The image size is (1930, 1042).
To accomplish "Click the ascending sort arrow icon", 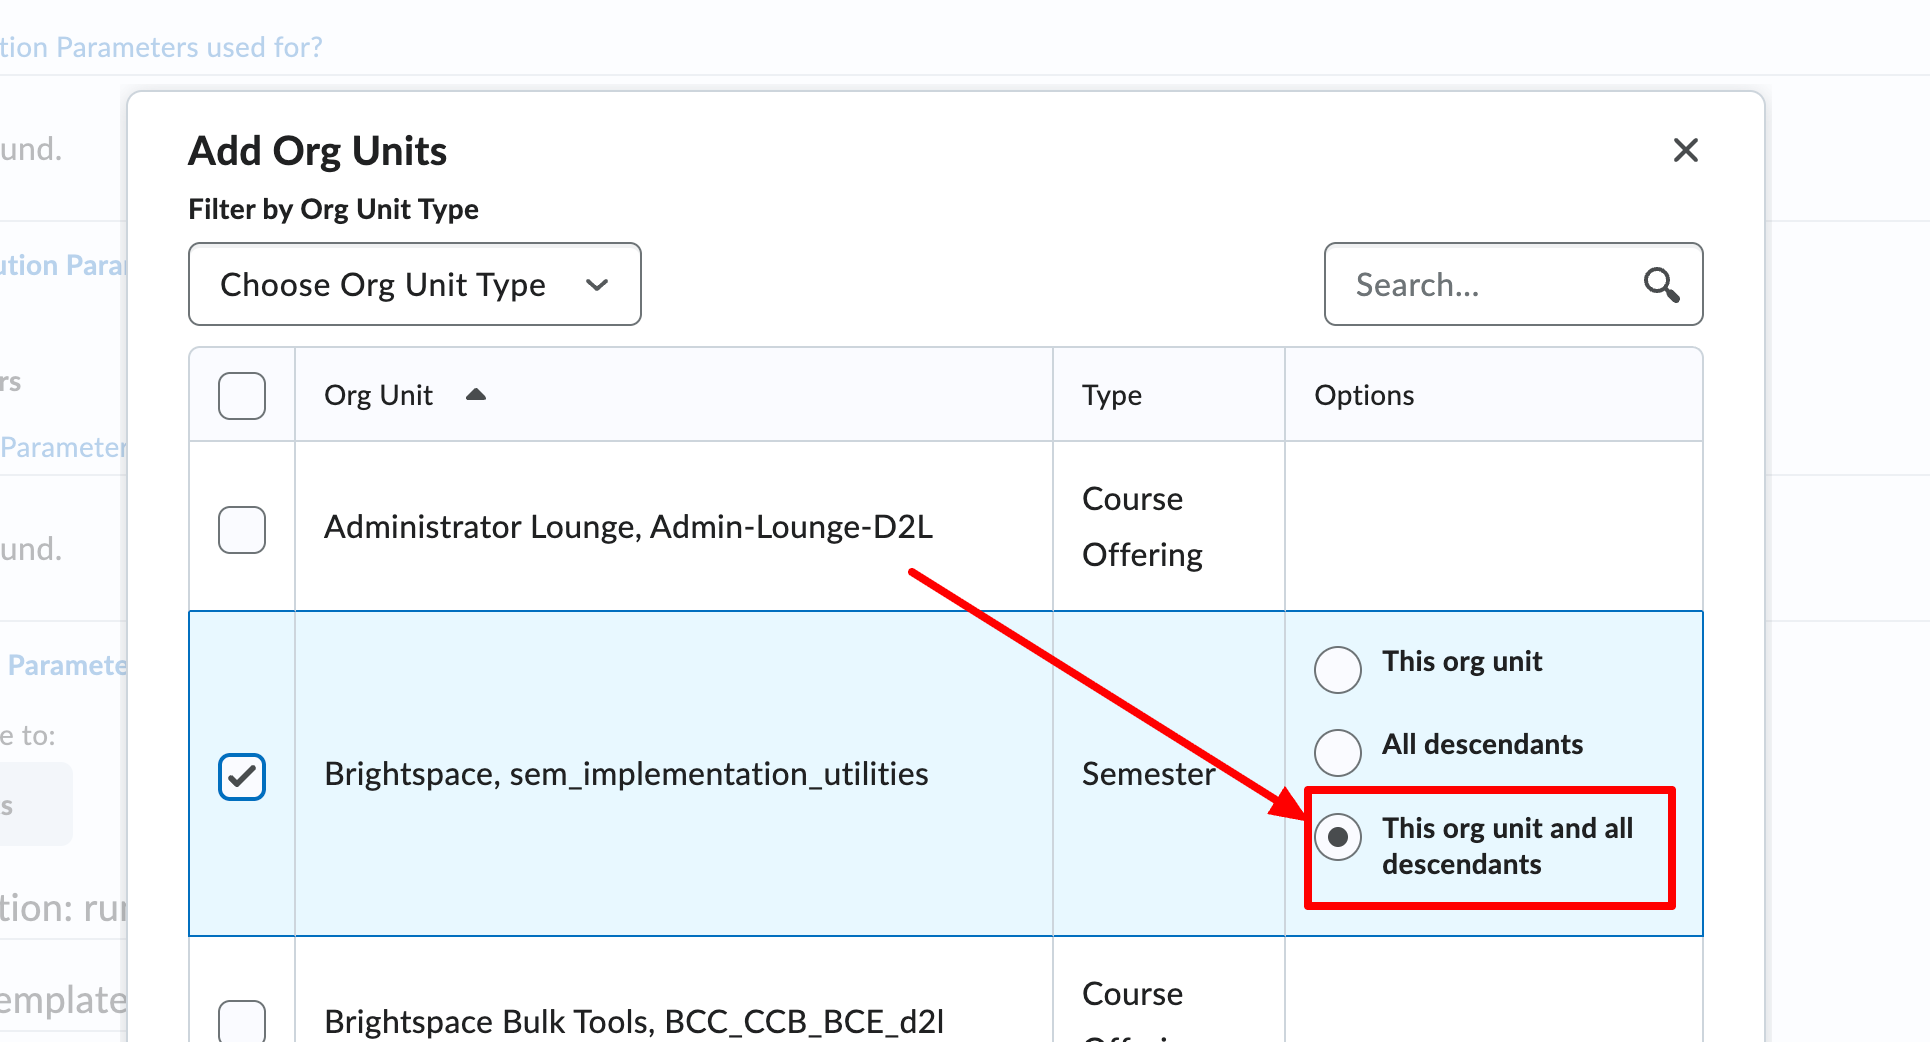I will pos(476,394).
